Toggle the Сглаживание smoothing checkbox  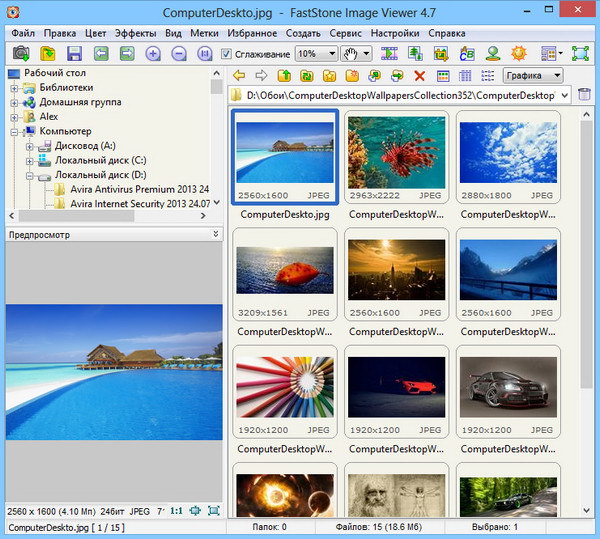pyautogui.click(x=226, y=54)
